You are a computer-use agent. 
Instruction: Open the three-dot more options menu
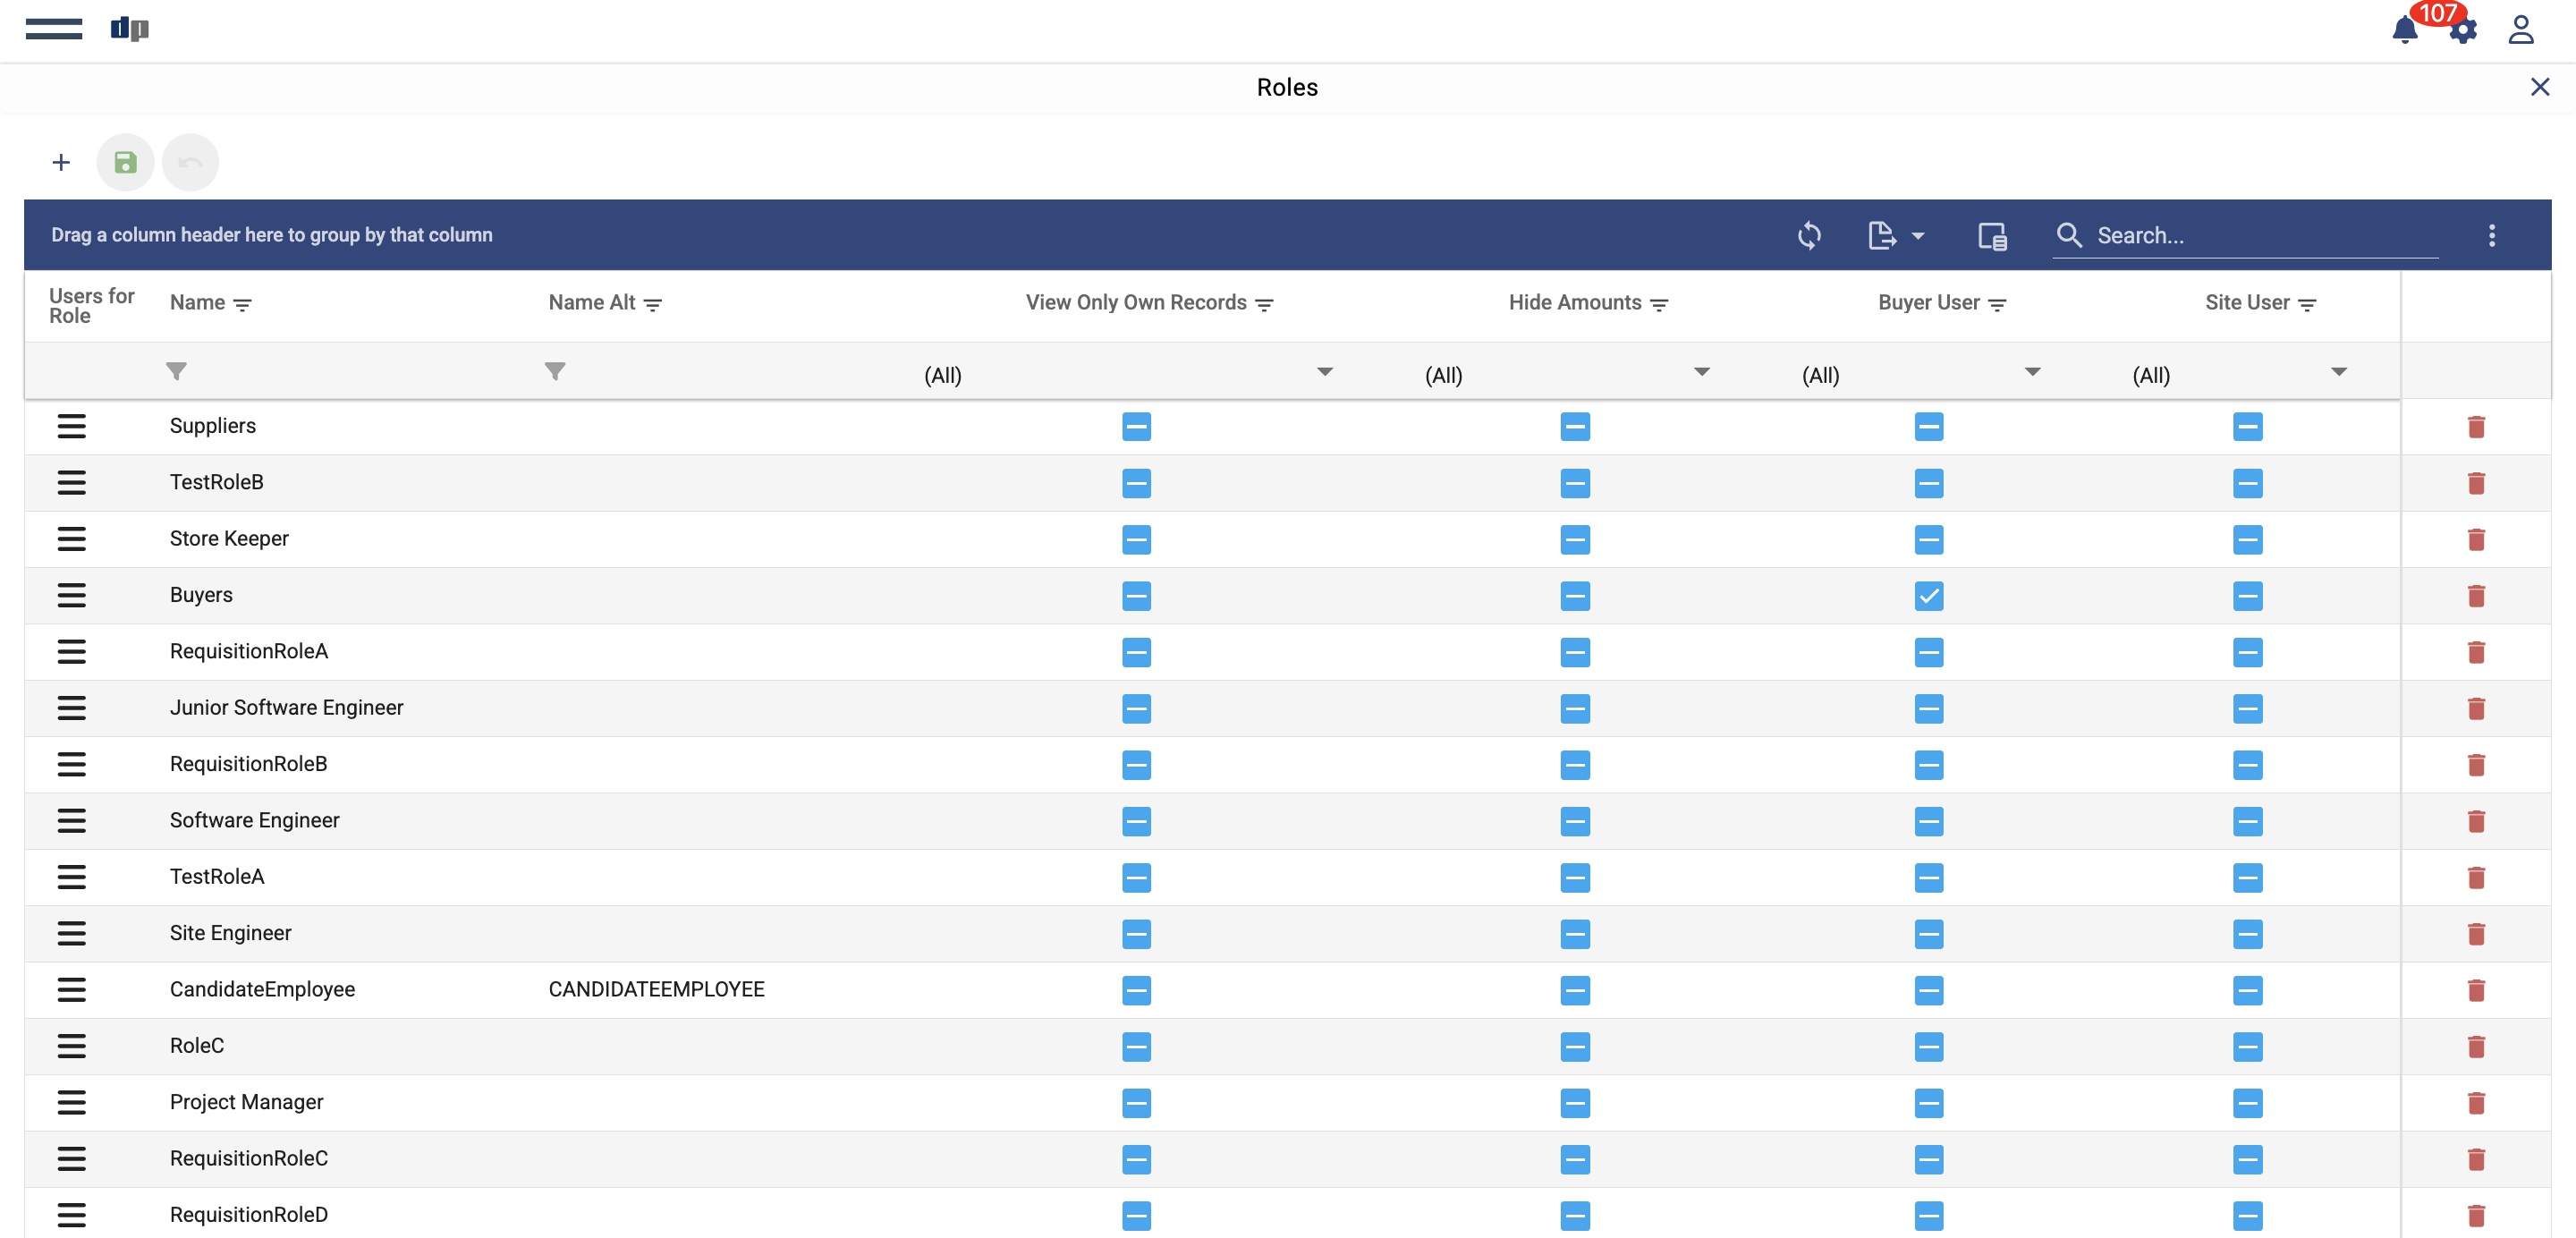[x=2491, y=235]
